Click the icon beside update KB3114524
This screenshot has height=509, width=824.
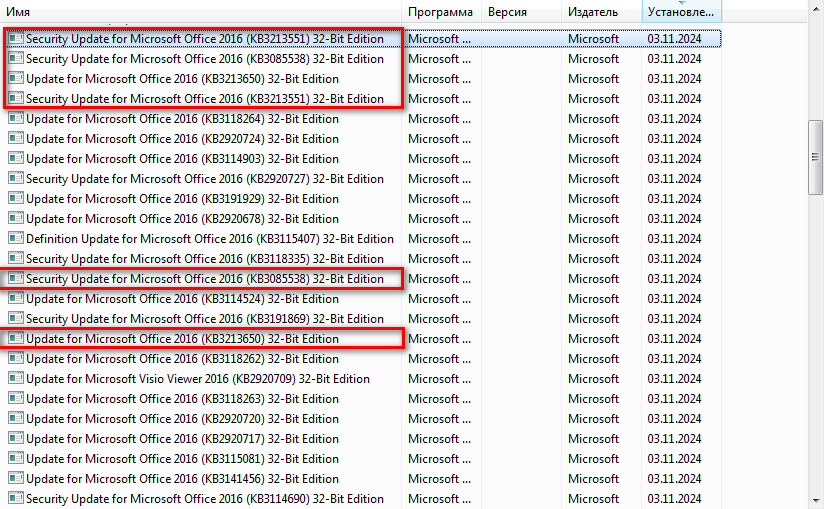click(x=16, y=298)
